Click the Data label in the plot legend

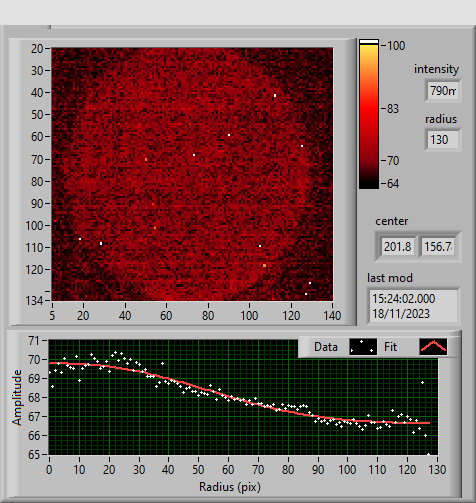coord(326,347)
